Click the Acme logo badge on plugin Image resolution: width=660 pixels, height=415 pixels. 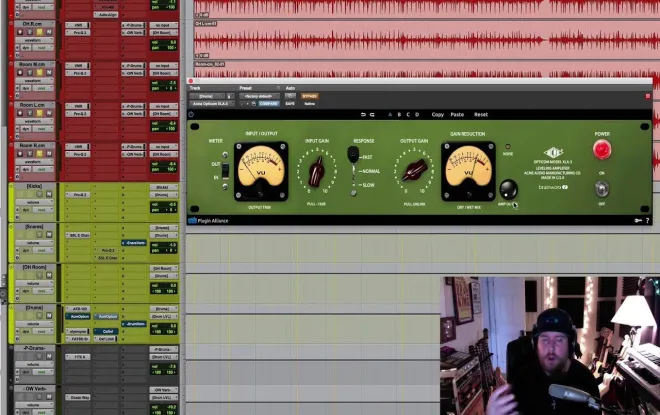point(554,152)
